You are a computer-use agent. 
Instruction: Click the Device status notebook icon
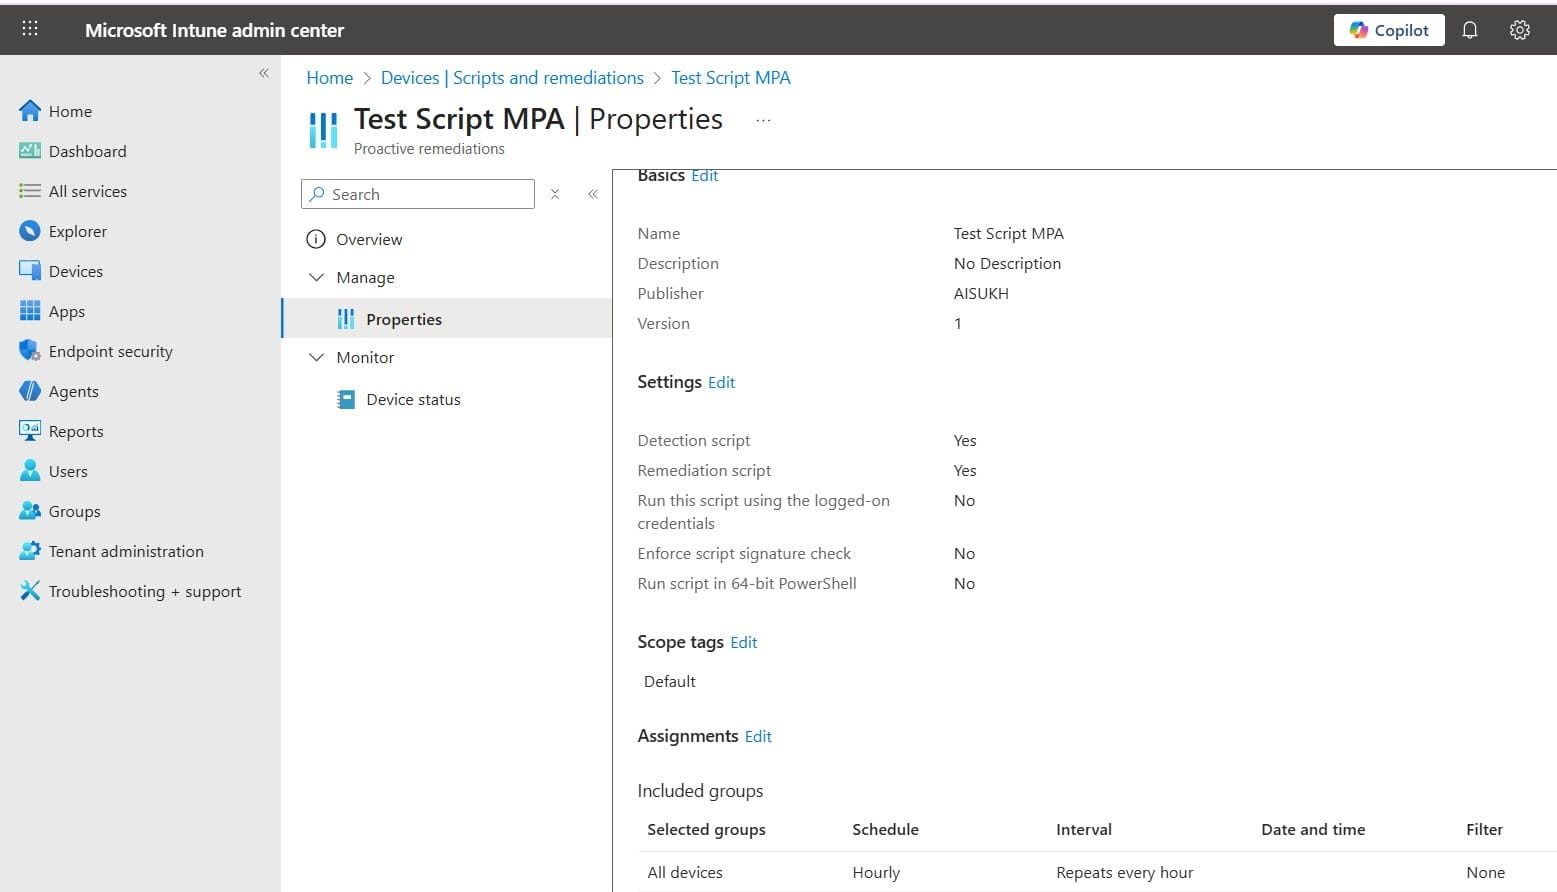[346, 399]
